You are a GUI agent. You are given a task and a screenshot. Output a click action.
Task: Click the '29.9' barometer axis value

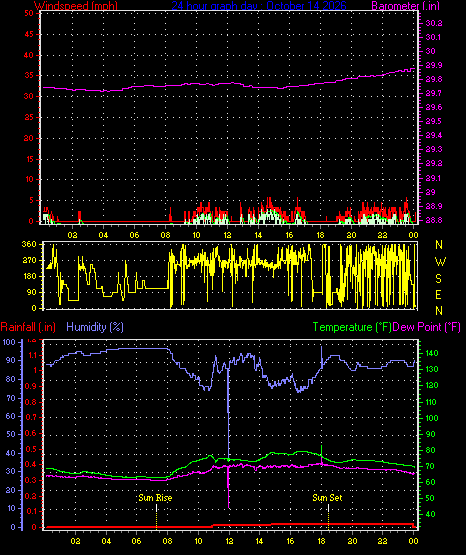[x=433, y=65]
